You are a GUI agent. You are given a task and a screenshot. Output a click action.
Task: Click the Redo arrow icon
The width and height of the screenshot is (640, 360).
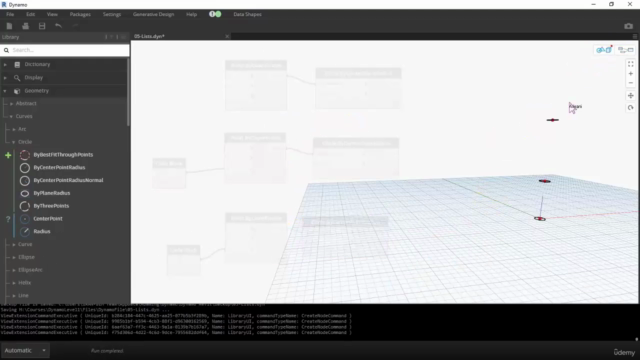[75, 26]
